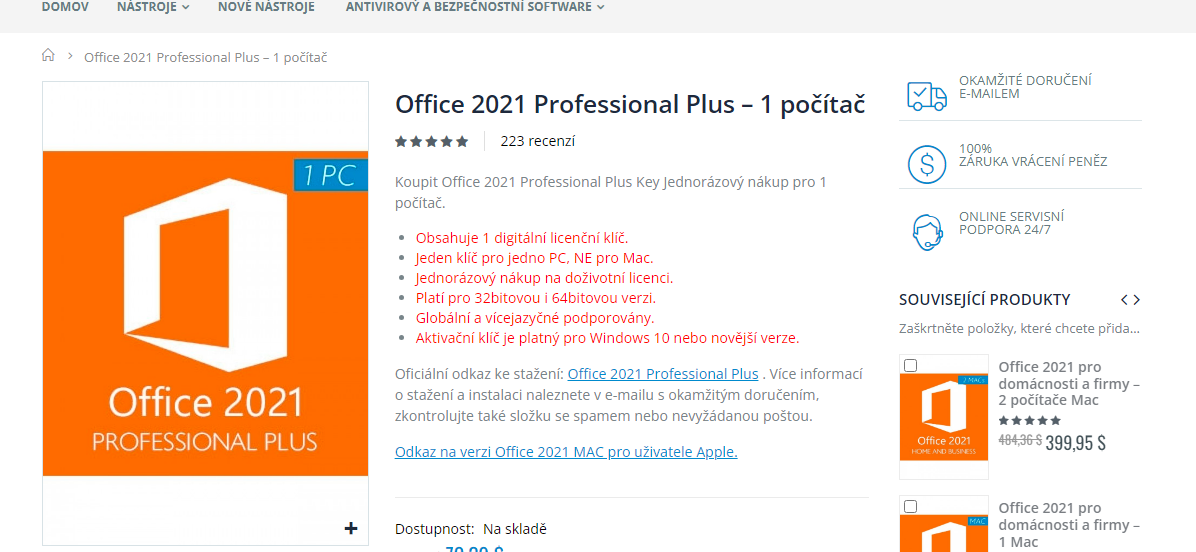Click the five-star rating under title
Viewport: 1196px width, 552px height.
pyautogui.click(x=431, y=142)
